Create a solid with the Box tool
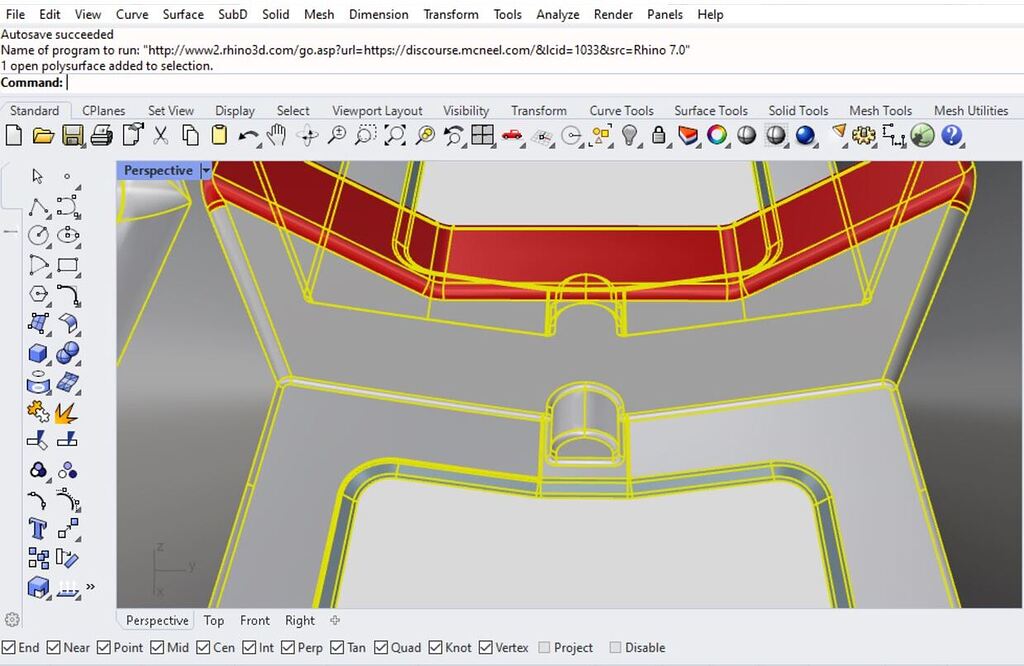This screenshot has width=1024, height=666. pyautogui.click(x=36, y=353)
